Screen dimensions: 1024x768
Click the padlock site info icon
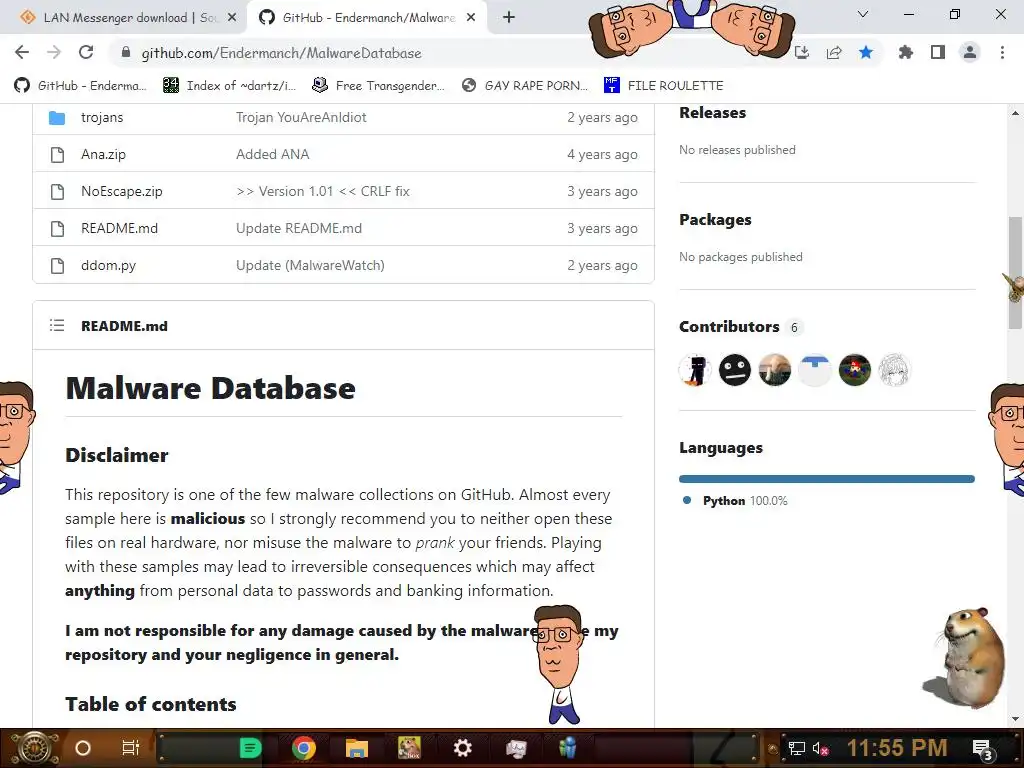pos(126,53)
